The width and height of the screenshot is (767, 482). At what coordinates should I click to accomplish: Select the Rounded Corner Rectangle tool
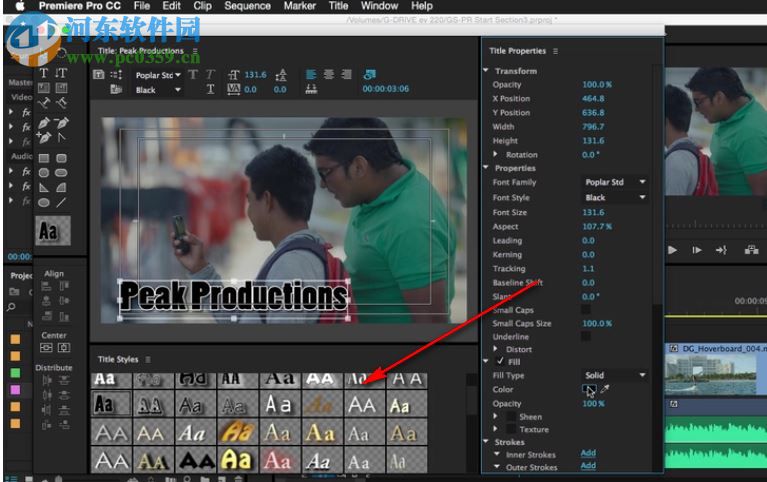(61, 158)
